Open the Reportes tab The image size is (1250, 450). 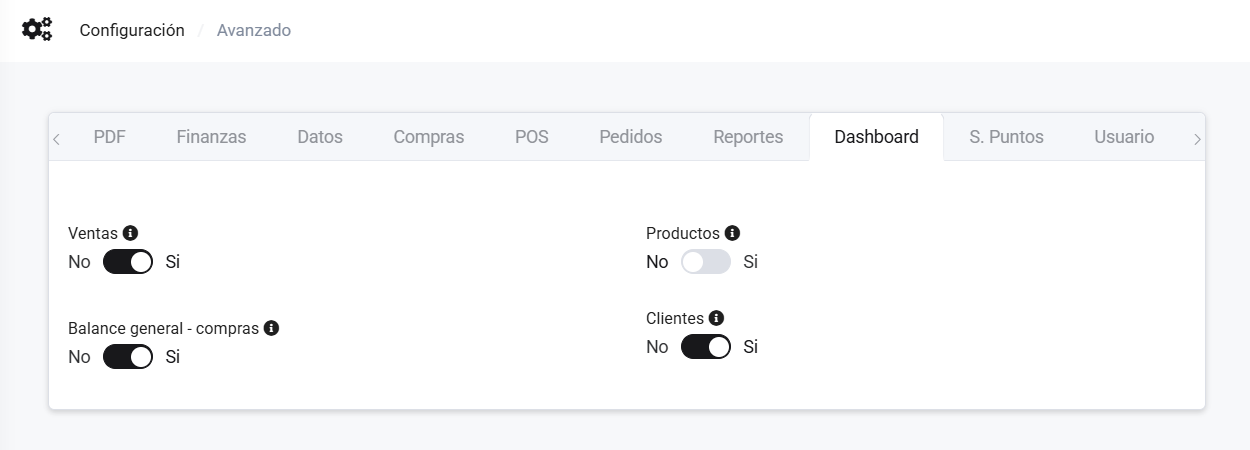tap(748, 137)
